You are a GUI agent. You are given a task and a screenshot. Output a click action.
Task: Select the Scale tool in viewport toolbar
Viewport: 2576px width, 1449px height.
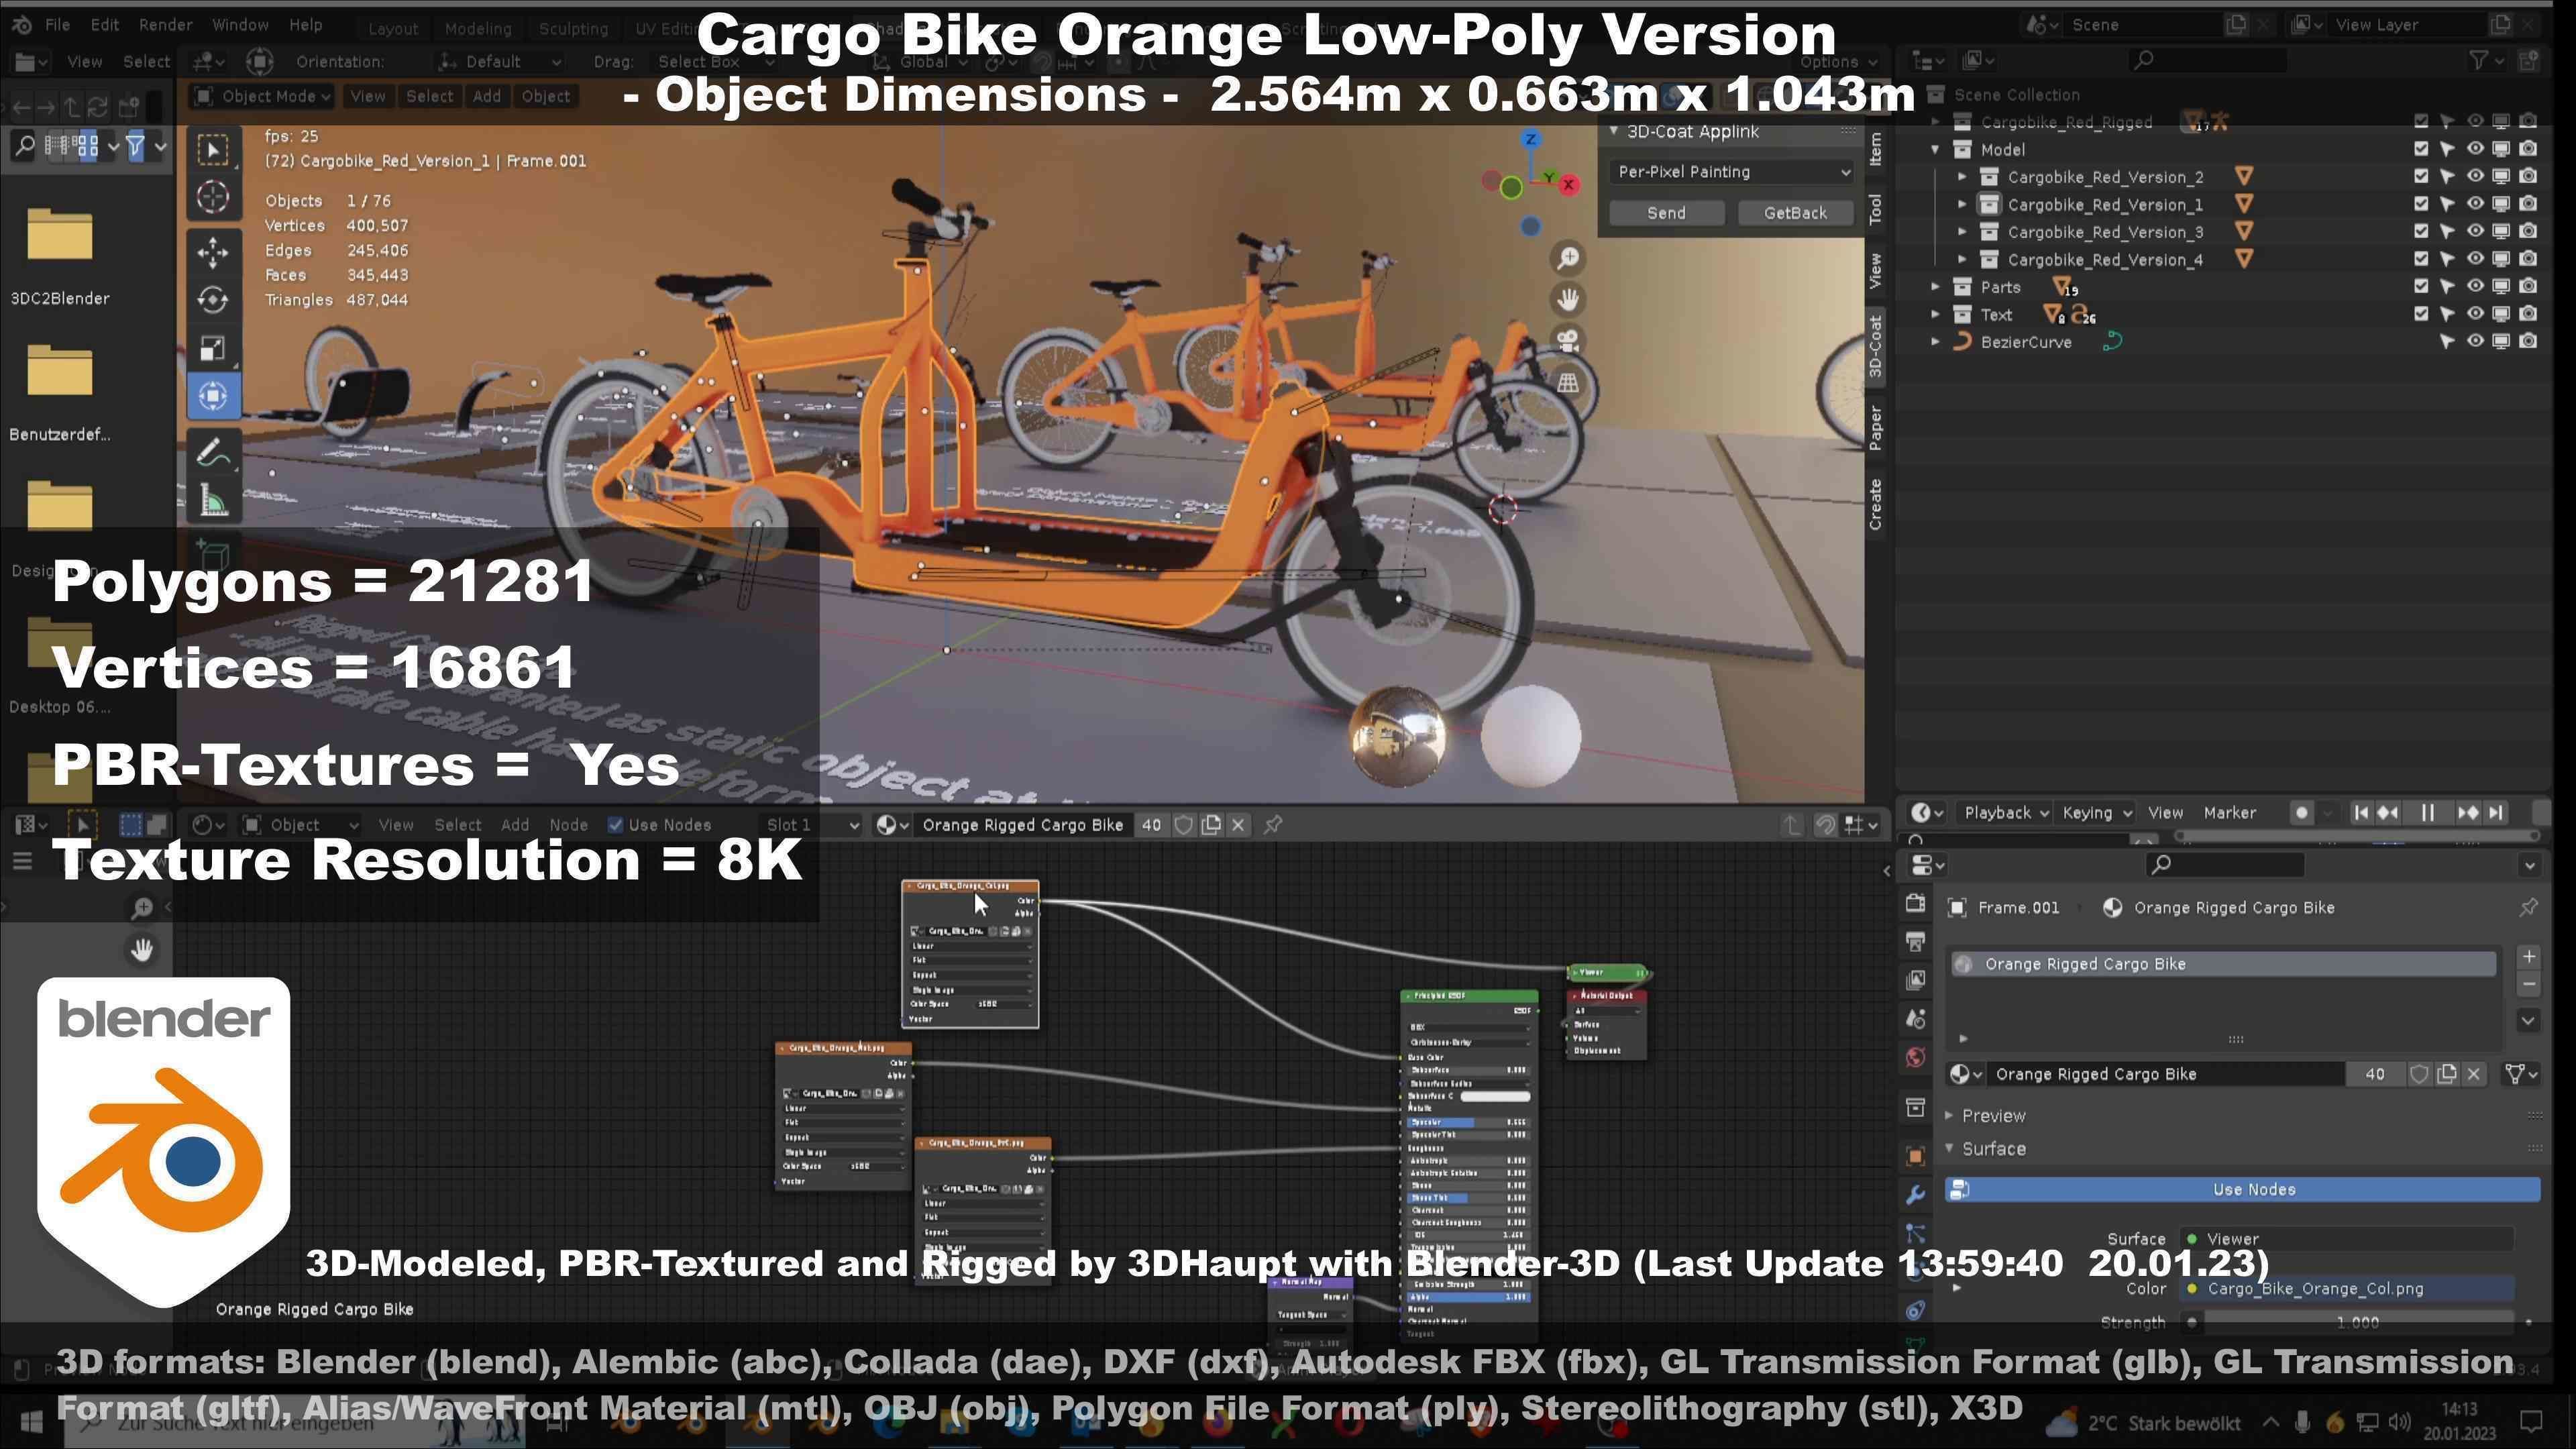212,348
